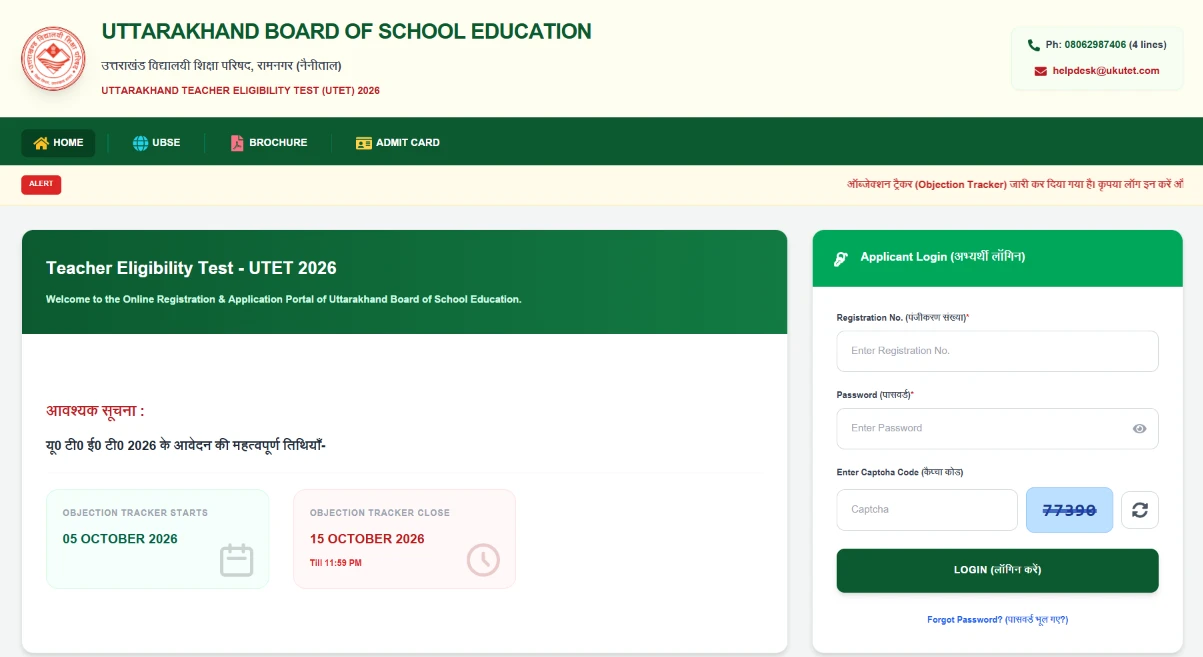Focus the Password input field
Image resolution: width=1203 pixels, height=657 pixels.
point(997,428)
